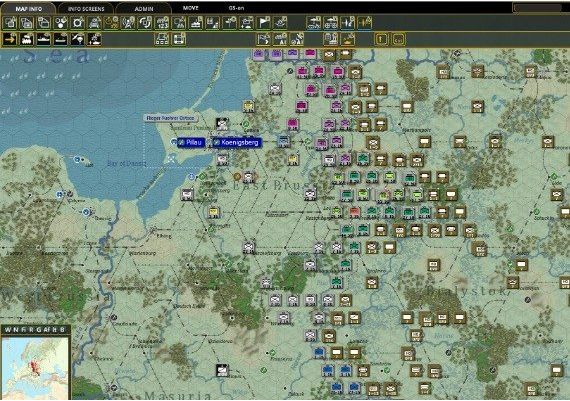Click the film strip grid icon

179,39
